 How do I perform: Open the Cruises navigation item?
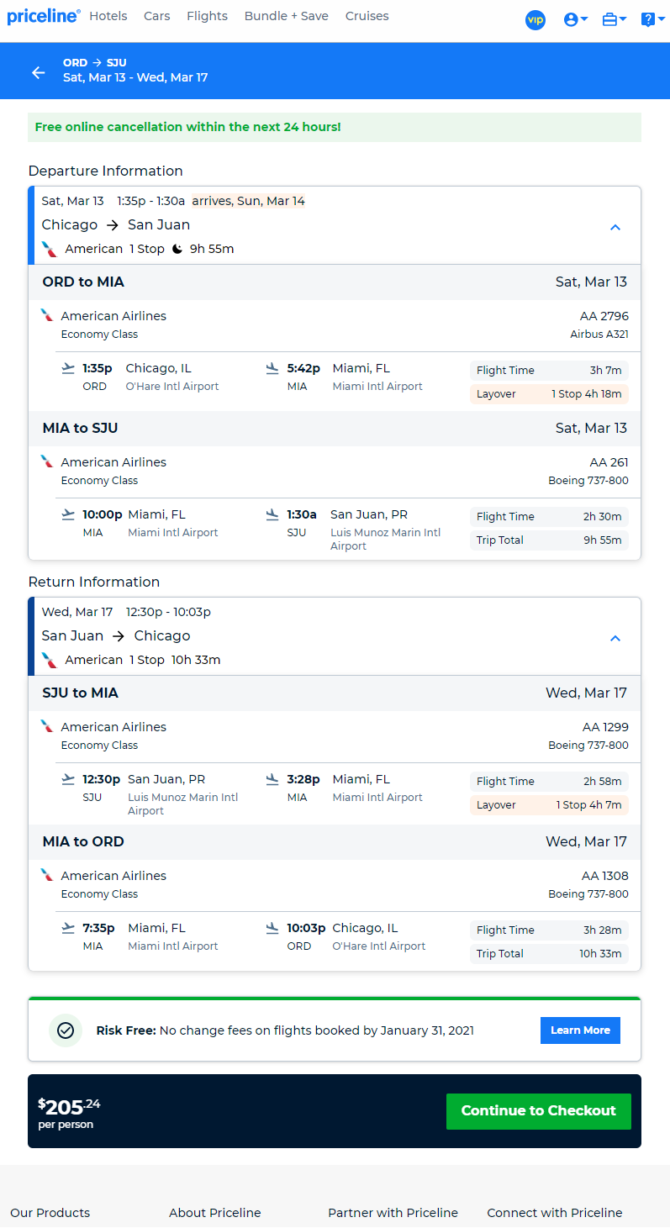coord(367,16)
